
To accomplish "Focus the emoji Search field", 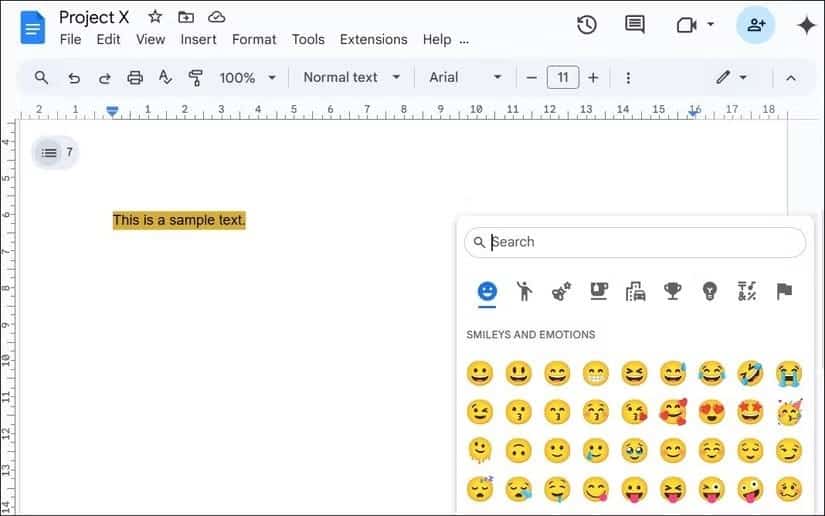I will click(635, 242).
